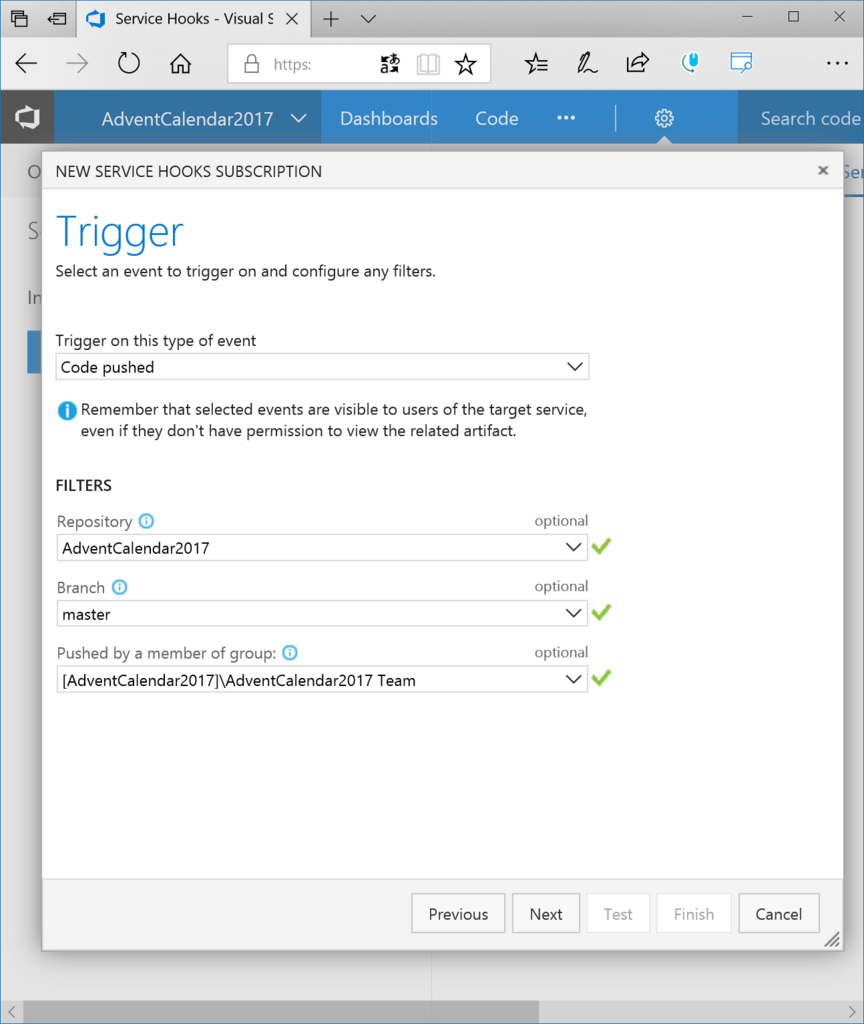The width and height of the screenshot is (864, 1024).
Task: Click the translate page icon in address bar
Action: coord(390,63)
